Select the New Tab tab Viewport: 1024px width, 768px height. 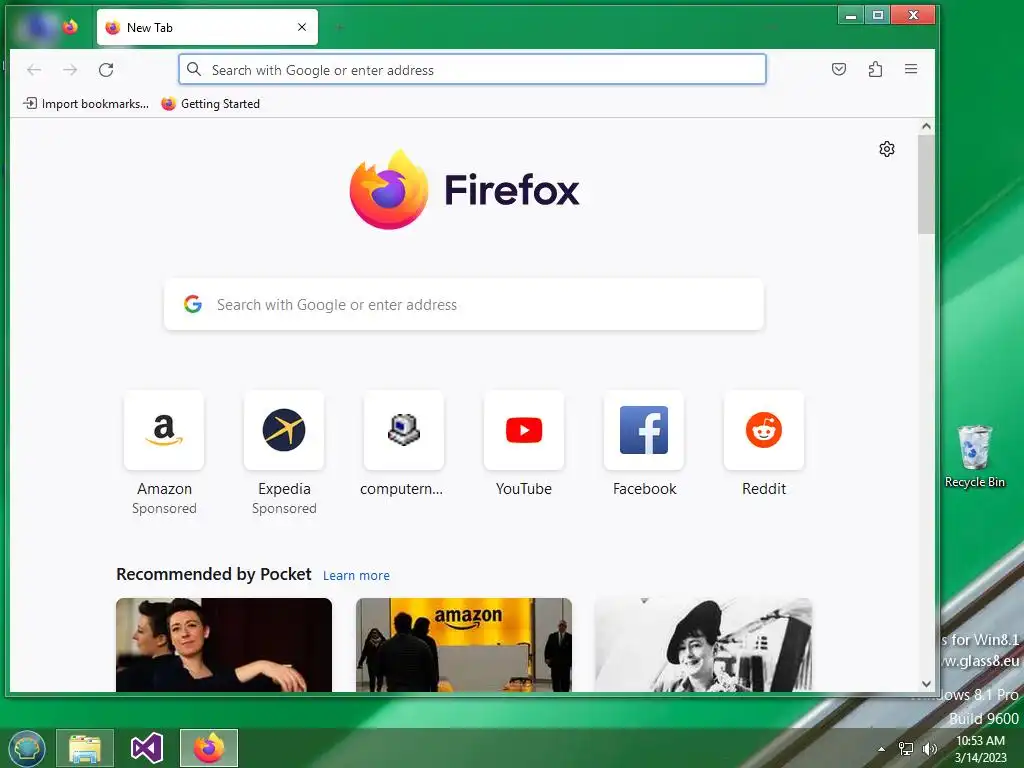click(x=207, y=27)
